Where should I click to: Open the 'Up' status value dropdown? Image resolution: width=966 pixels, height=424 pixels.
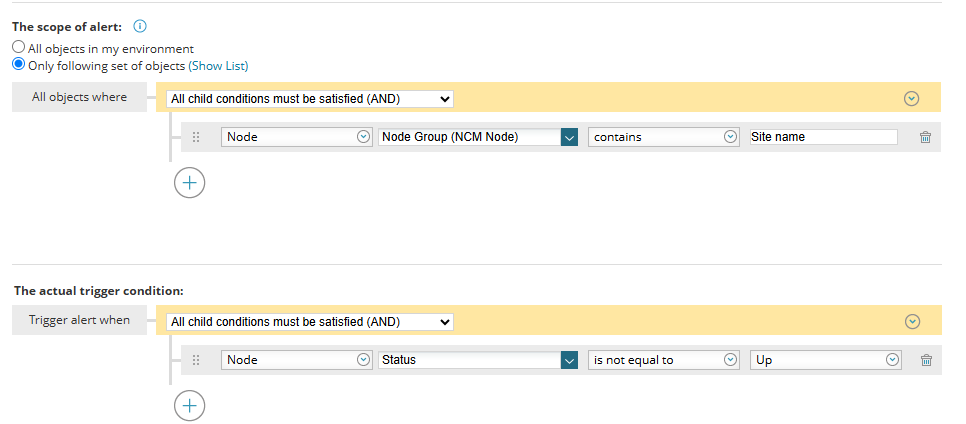click(x=826, y=360)
